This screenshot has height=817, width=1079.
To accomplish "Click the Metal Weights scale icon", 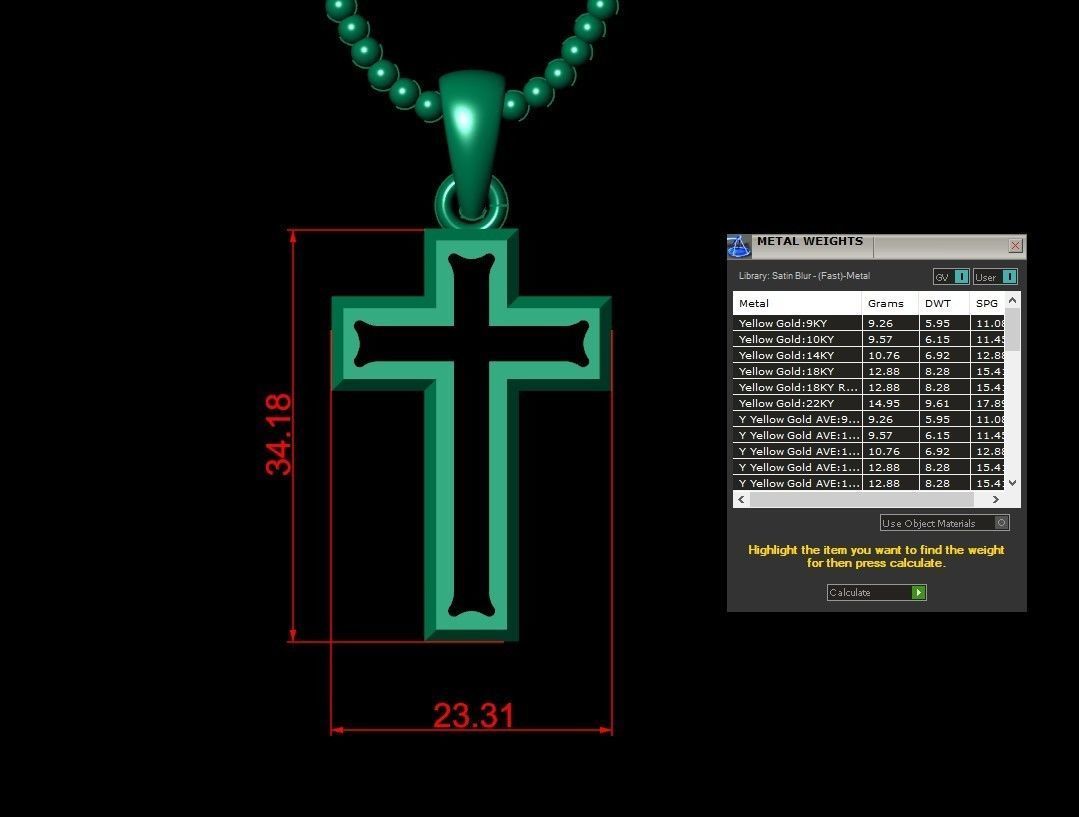I will tap(739, 246).
